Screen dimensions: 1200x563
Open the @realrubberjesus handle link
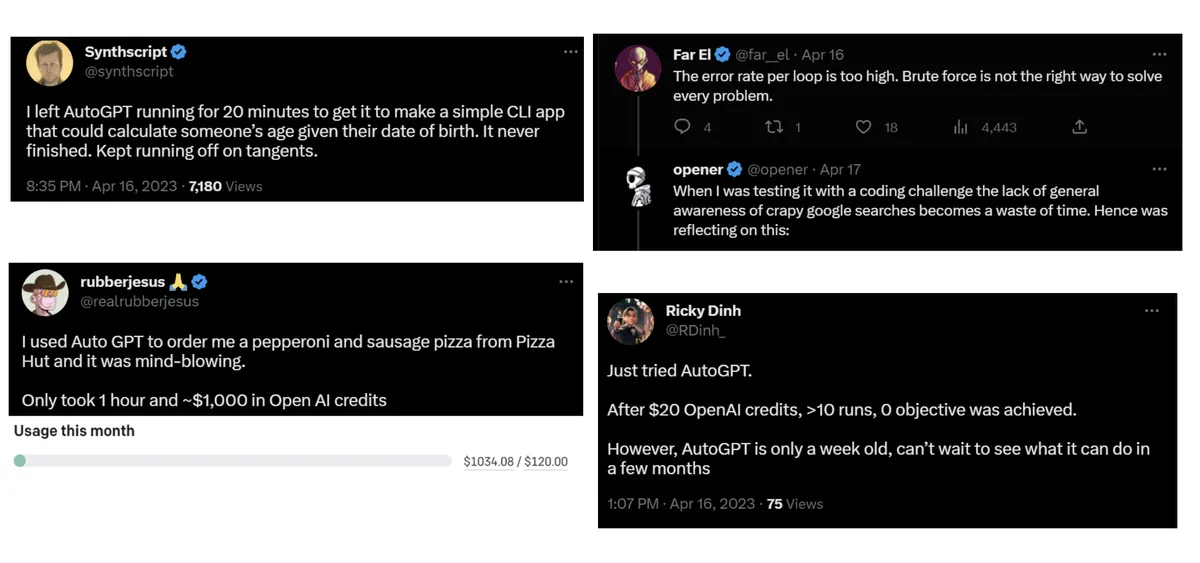click(139, 301)
